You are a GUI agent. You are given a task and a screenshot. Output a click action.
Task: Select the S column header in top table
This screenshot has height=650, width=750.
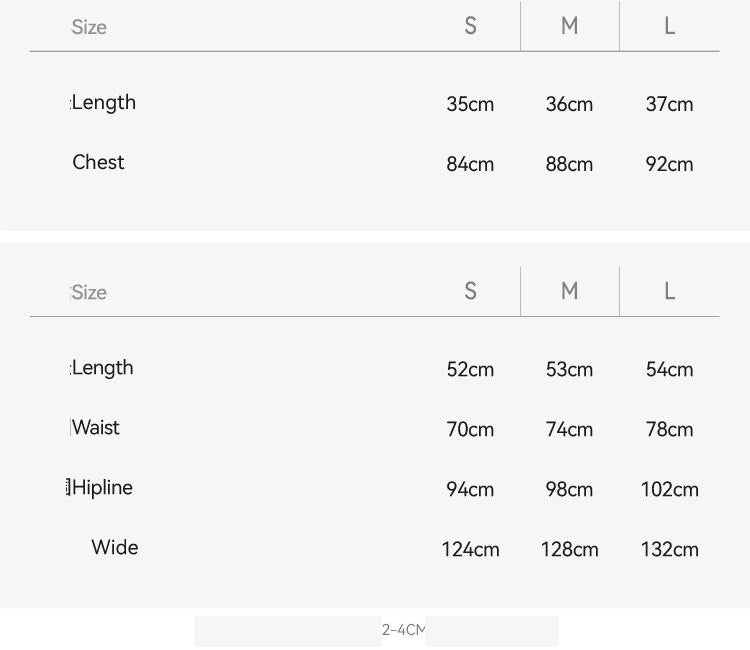point(470,26)
